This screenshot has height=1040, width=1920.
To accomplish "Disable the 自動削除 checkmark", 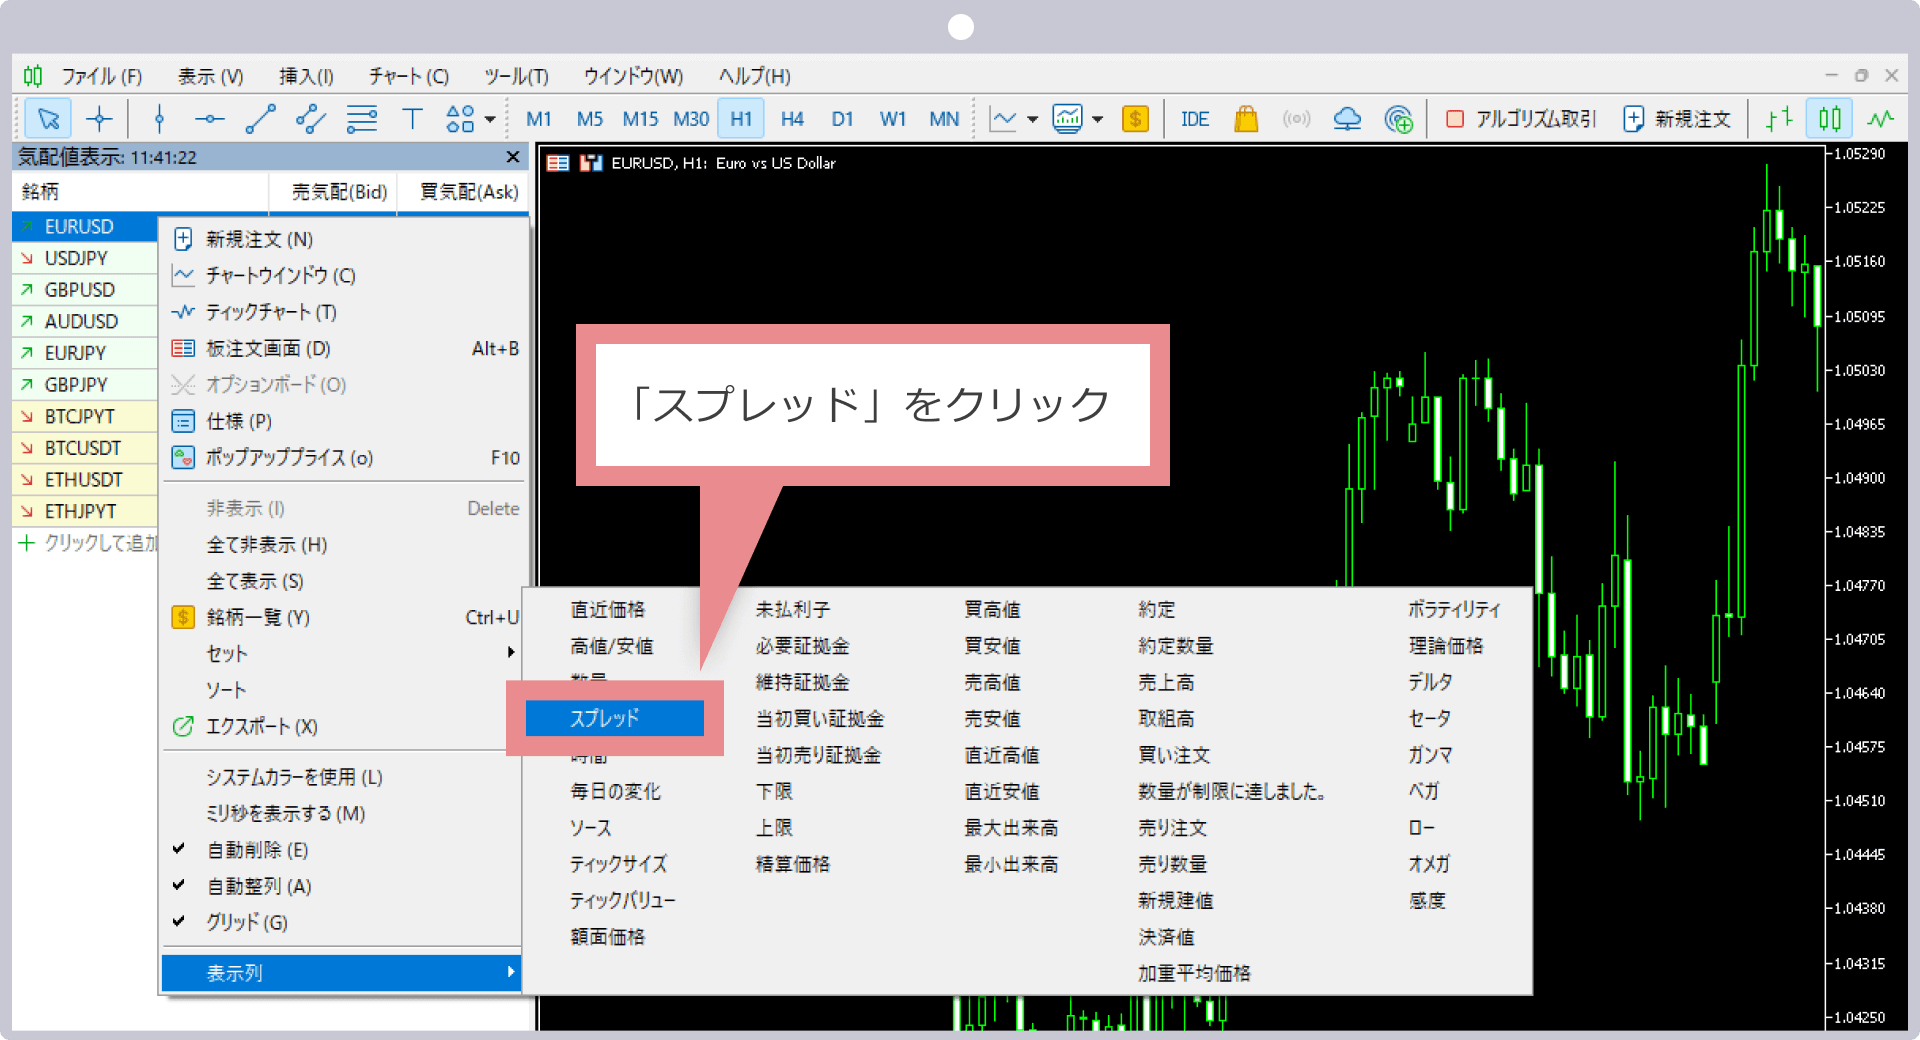I will coord(256,849).
